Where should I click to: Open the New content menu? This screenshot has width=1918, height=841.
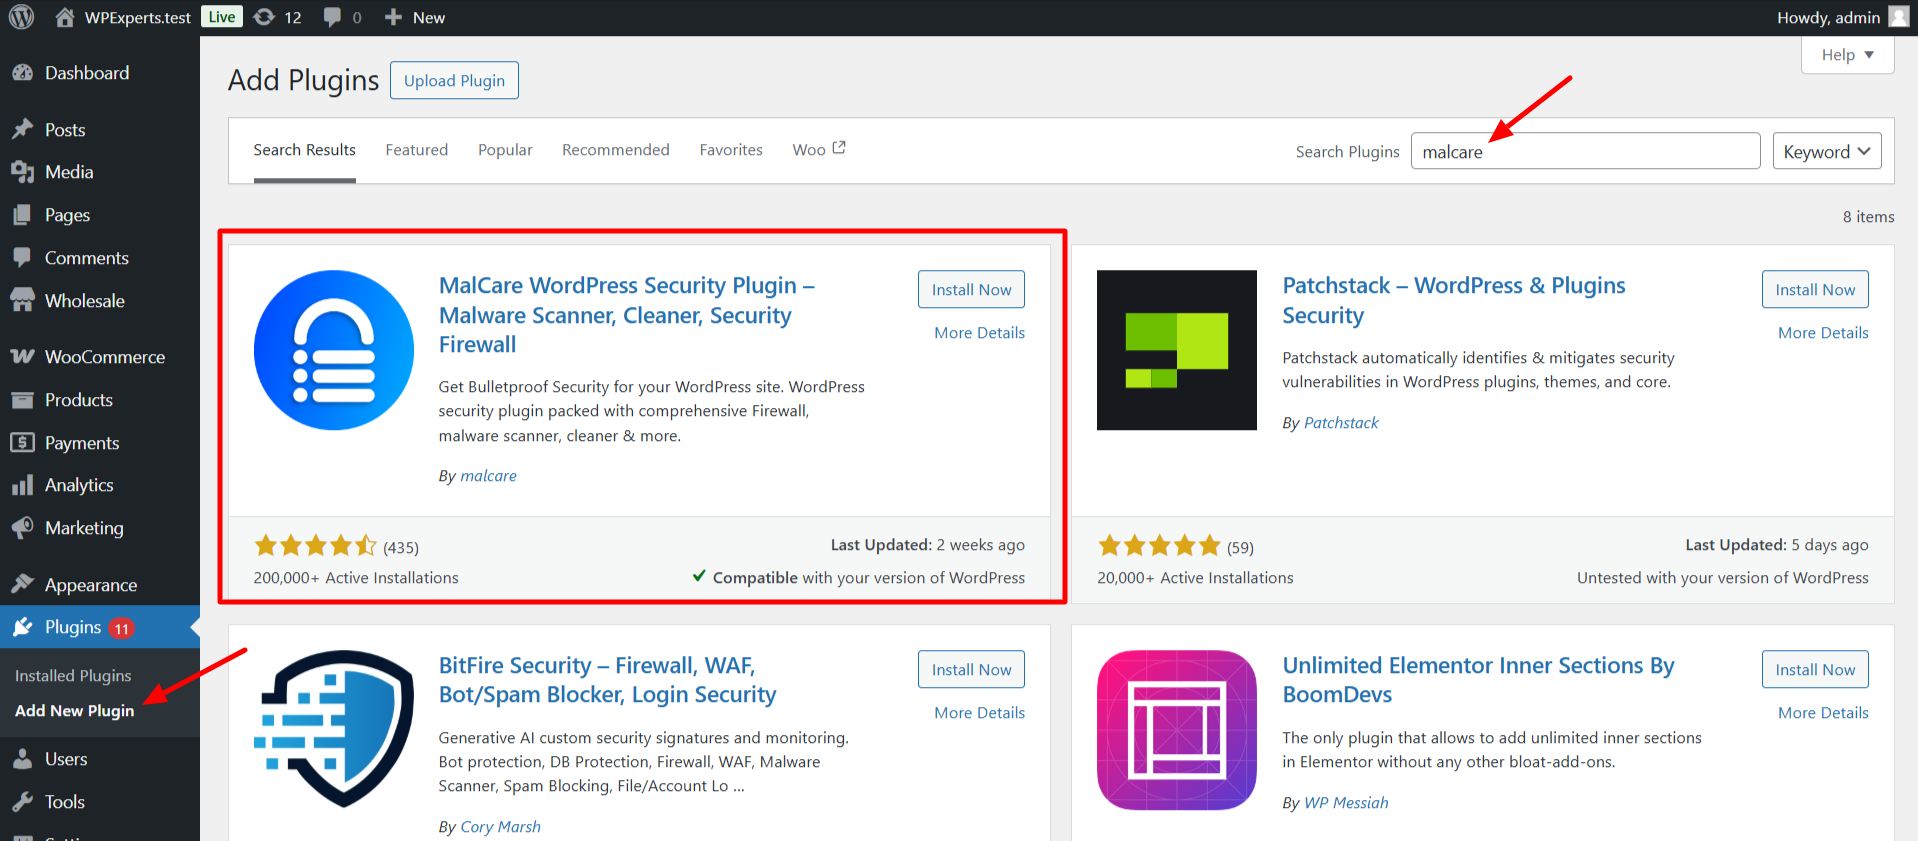[x=416, y=17]
